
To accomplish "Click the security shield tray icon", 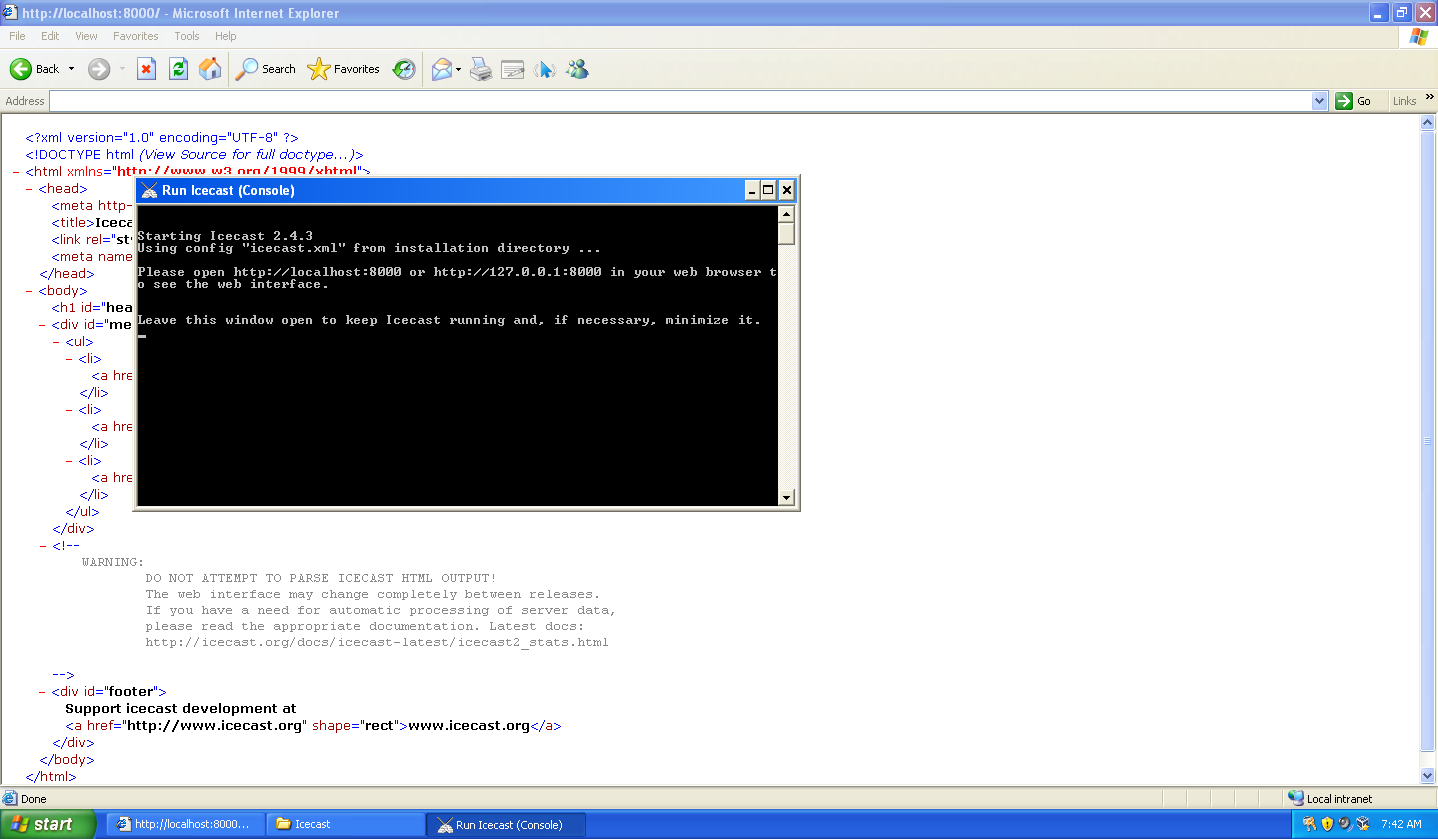I will click(1328, 824).
